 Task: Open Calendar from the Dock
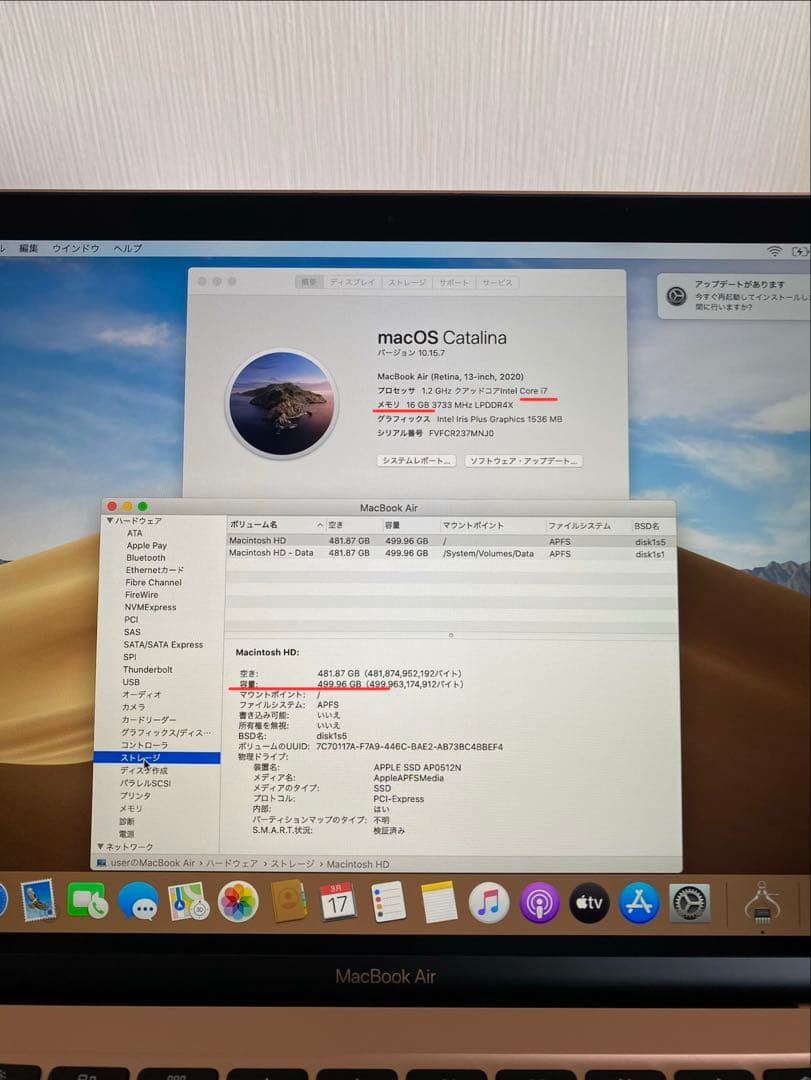336,903
